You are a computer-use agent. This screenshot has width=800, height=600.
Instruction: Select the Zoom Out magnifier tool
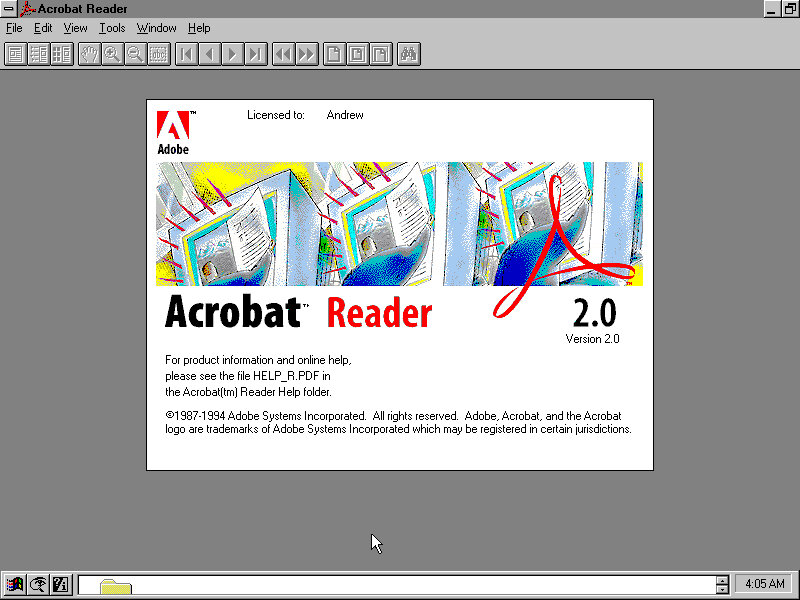[135, 54]
